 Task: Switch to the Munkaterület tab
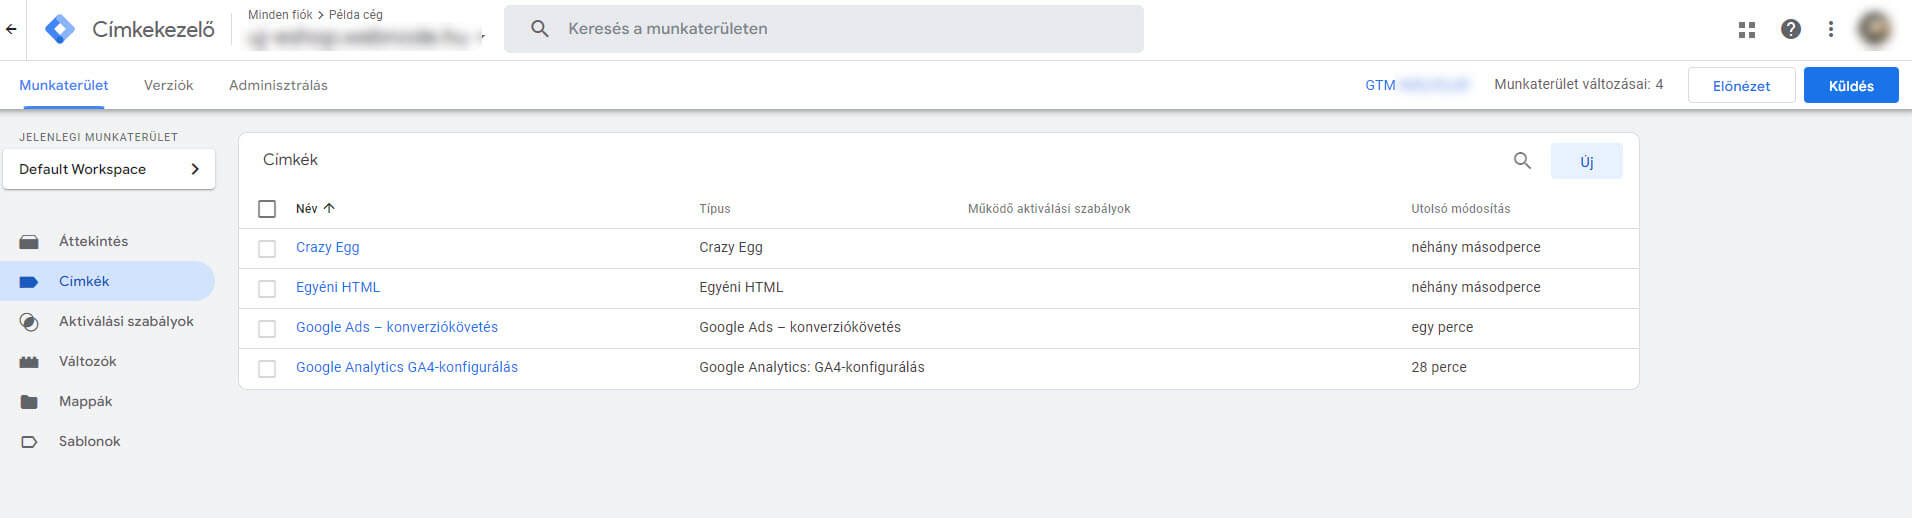pyautogui.click(x=64, y=85)
